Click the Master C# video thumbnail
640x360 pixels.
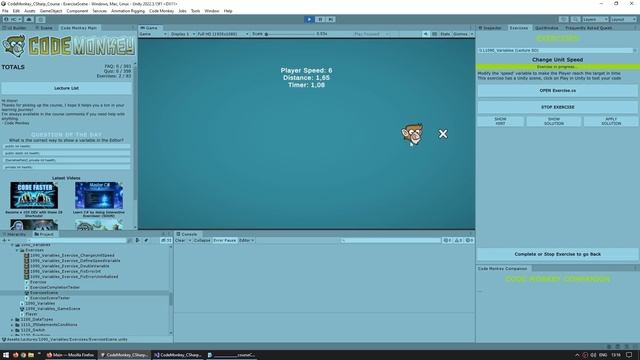(x=99, y=195)
